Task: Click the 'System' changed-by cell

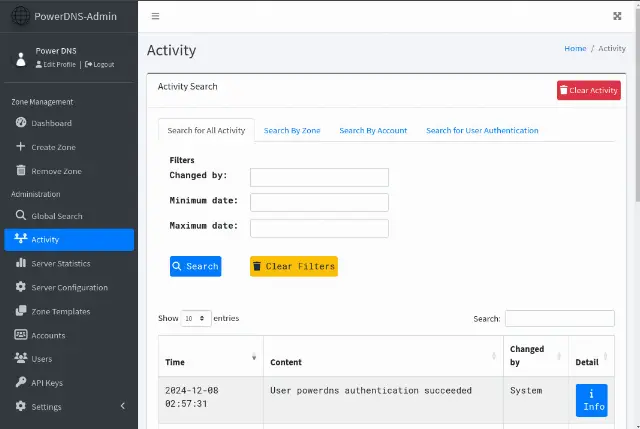Action: (x=536, y=400)
